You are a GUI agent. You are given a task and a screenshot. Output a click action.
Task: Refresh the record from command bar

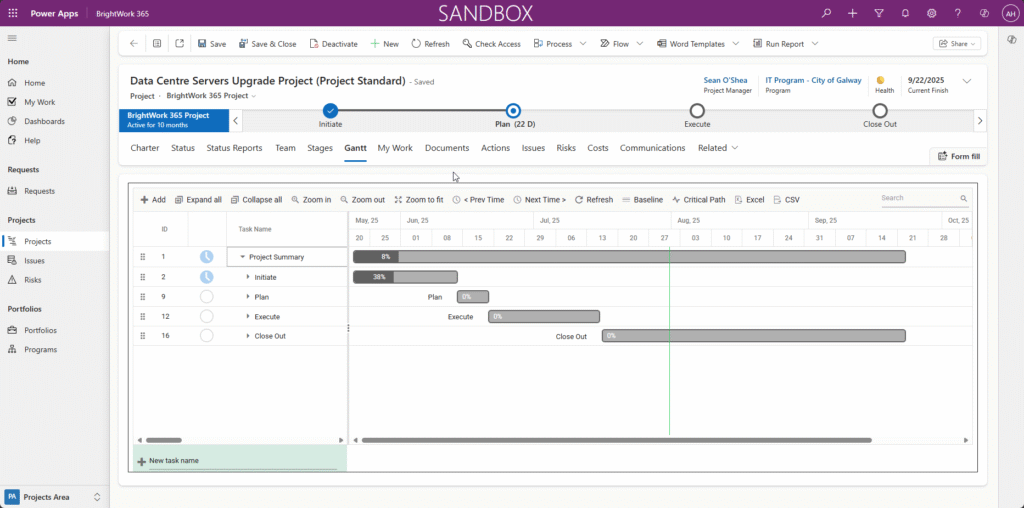tap(430, 44)
